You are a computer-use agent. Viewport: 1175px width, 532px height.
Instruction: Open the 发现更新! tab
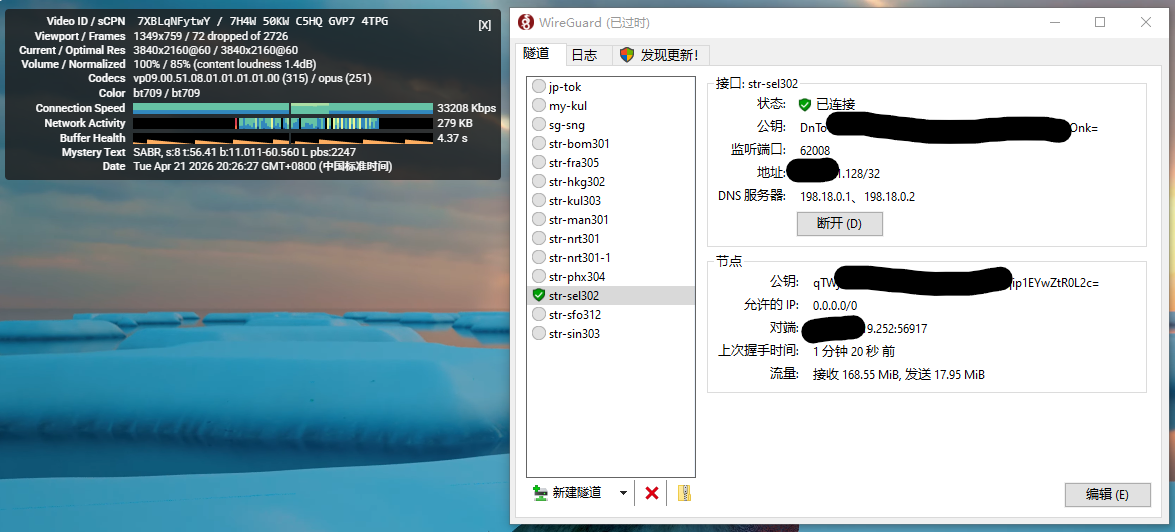pos(660,55)
